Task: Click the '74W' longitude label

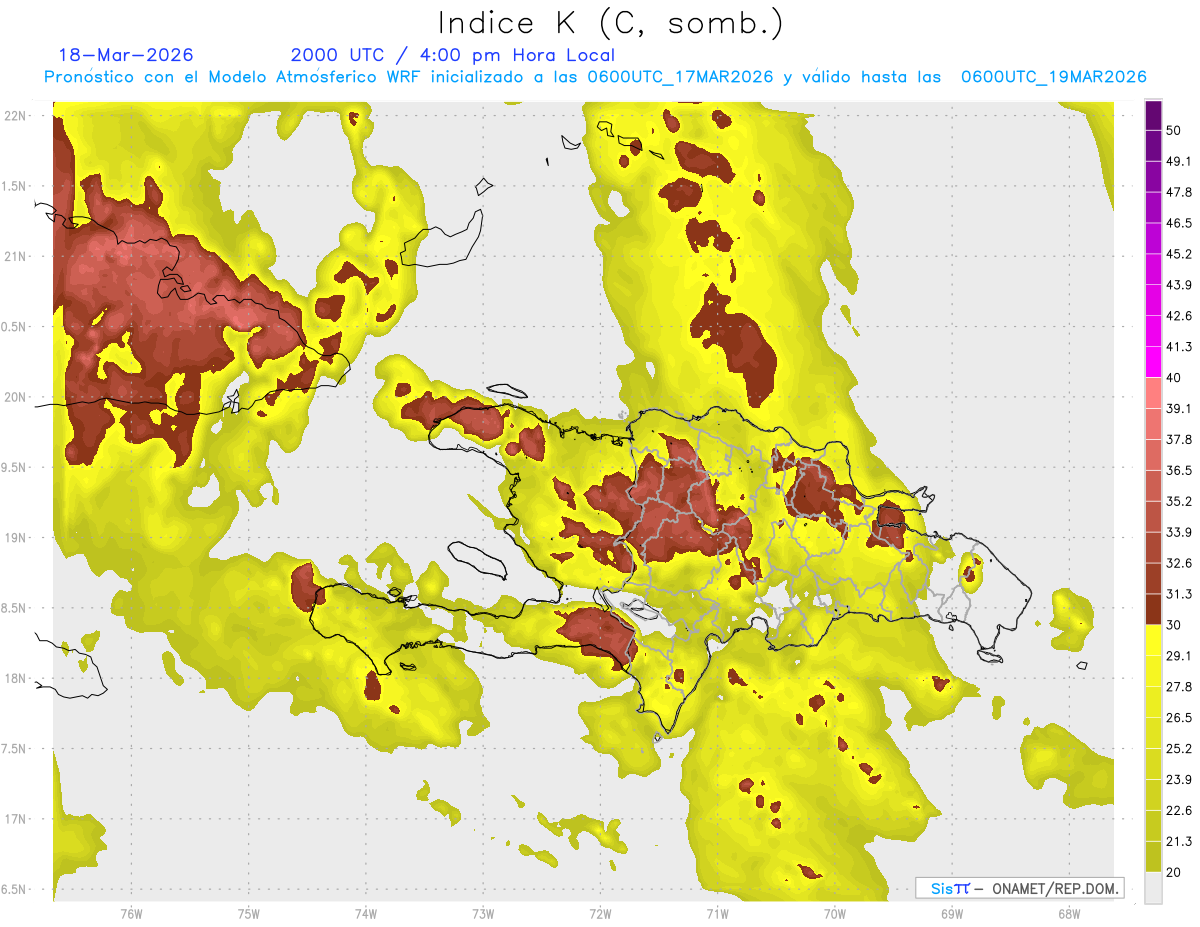Action: [x=366, y=914]
